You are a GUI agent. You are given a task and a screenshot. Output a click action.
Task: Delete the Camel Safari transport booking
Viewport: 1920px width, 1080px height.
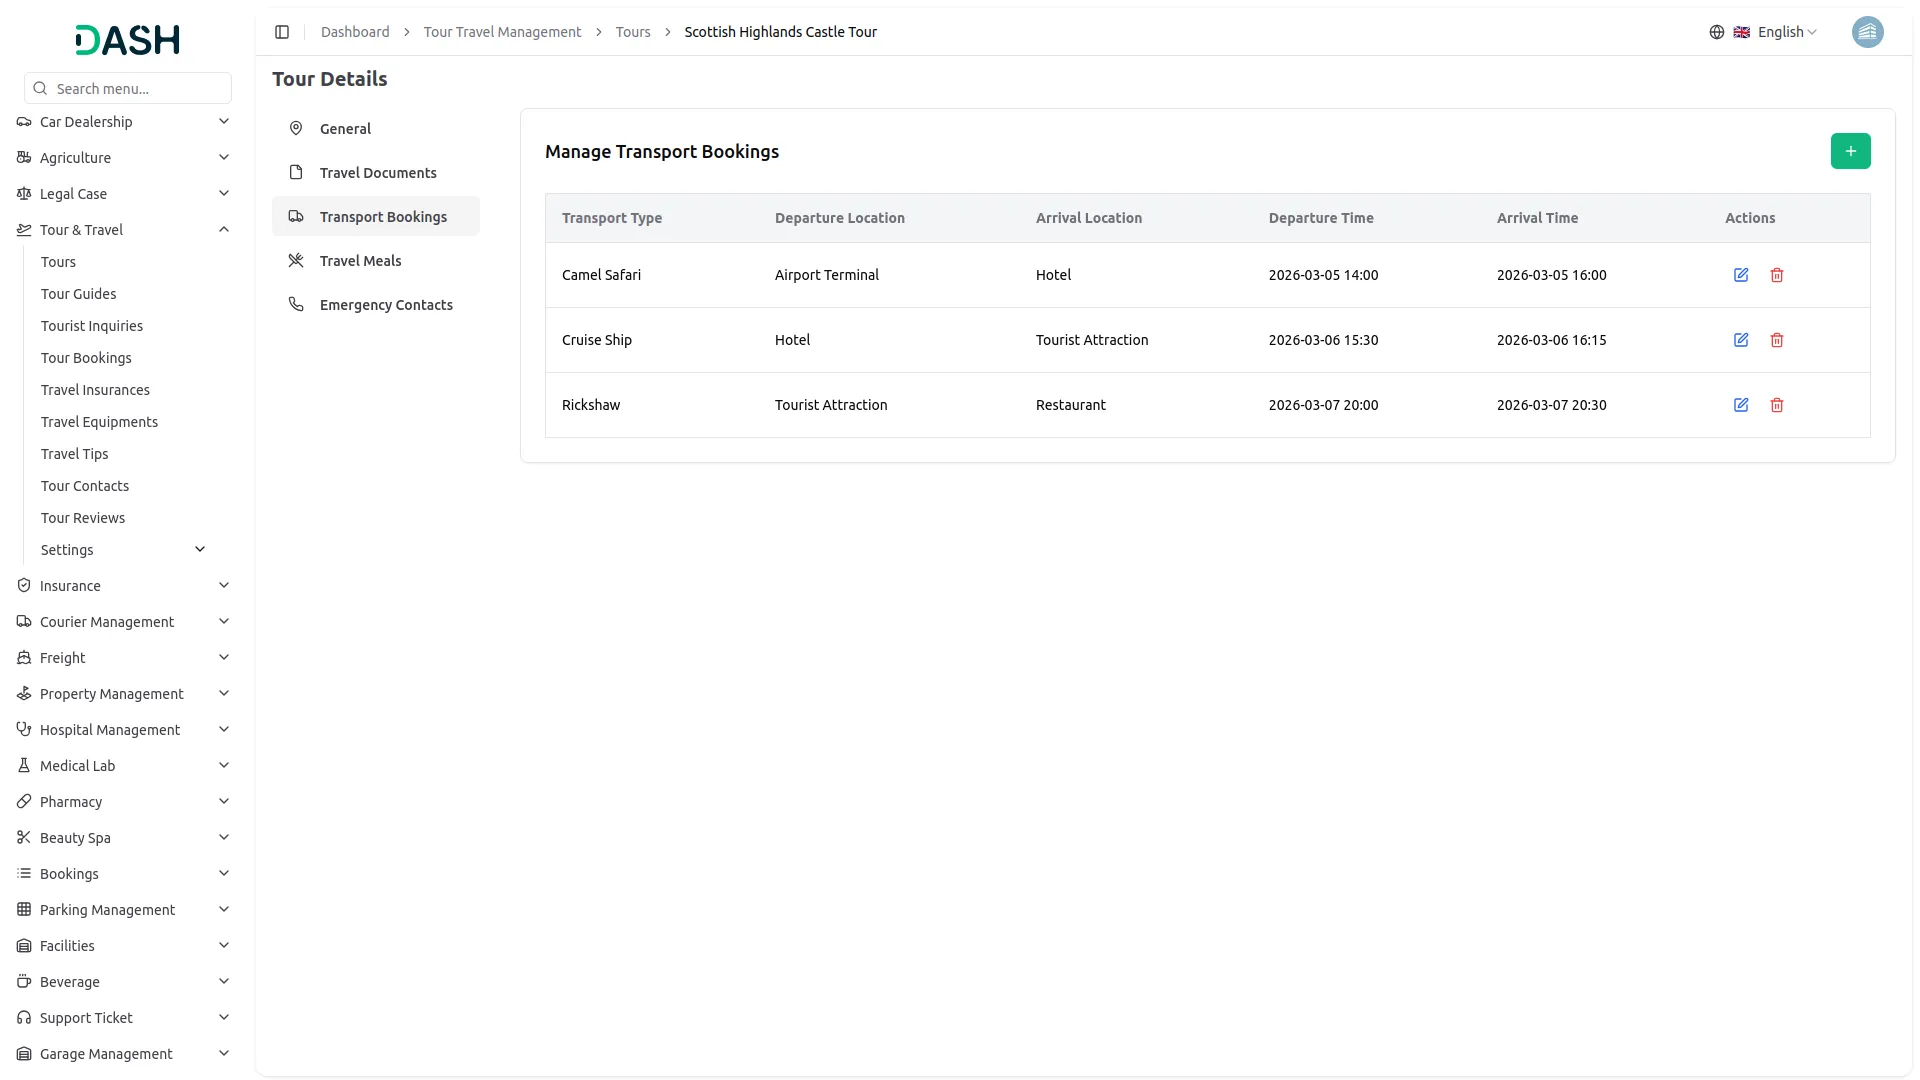1777,275
